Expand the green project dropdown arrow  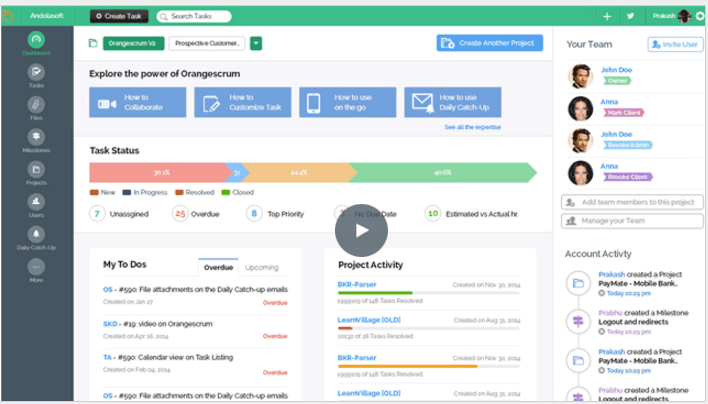point(256,43)
